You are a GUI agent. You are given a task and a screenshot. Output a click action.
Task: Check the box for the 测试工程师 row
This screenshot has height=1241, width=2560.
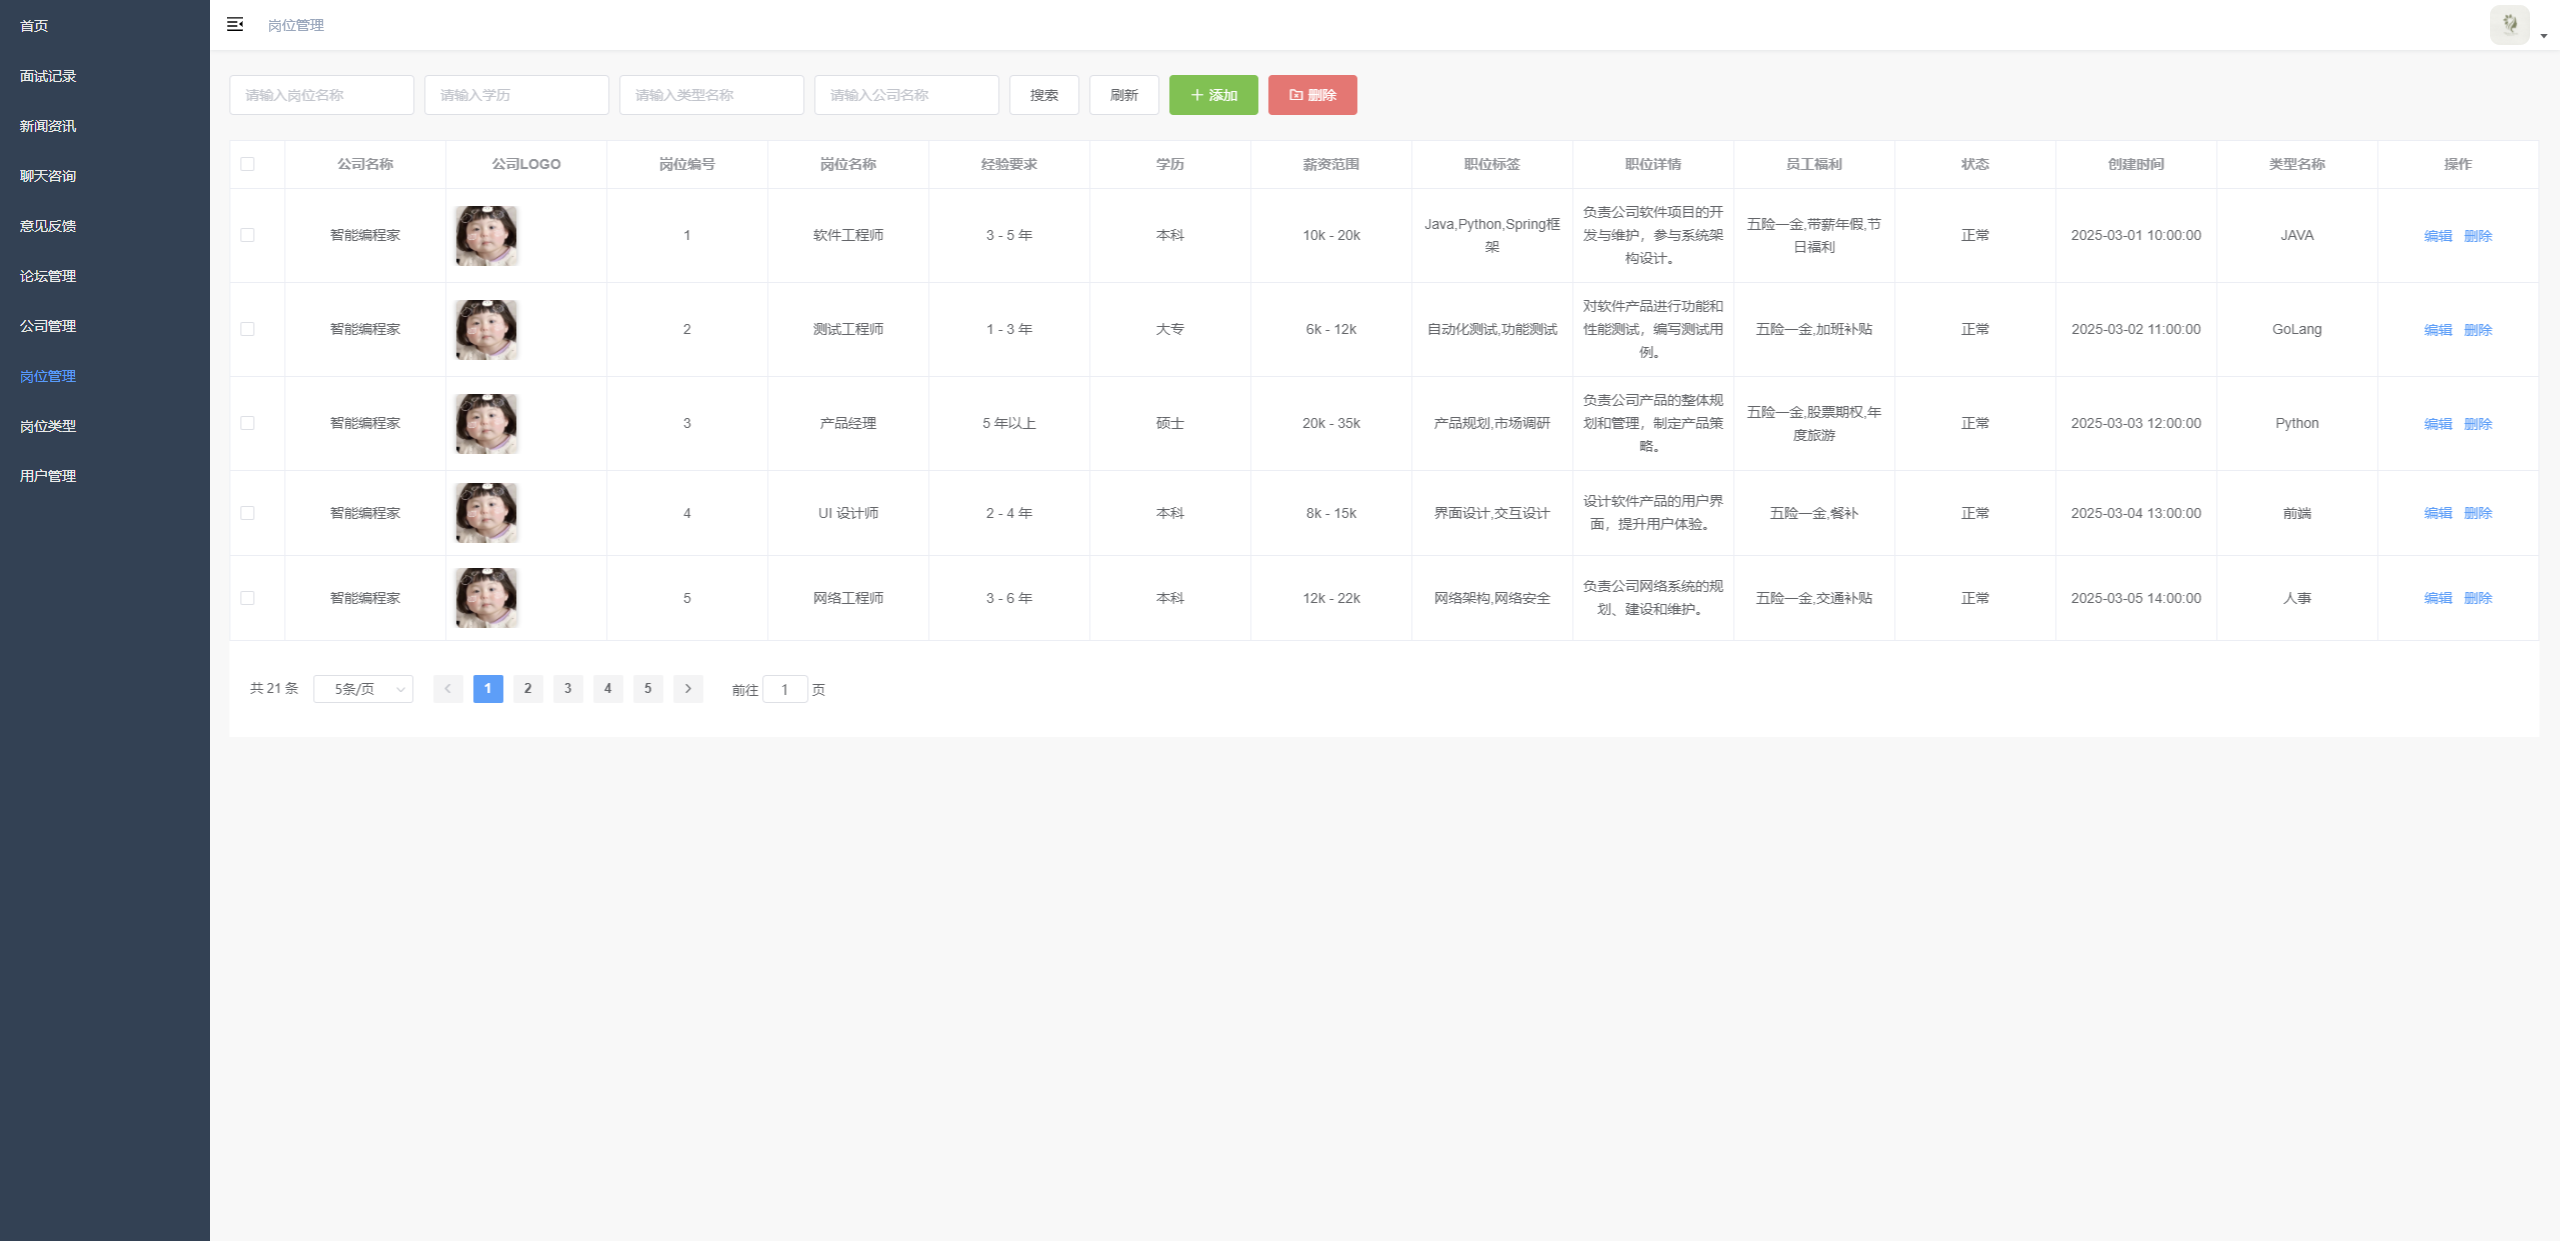tap(248, 330)
